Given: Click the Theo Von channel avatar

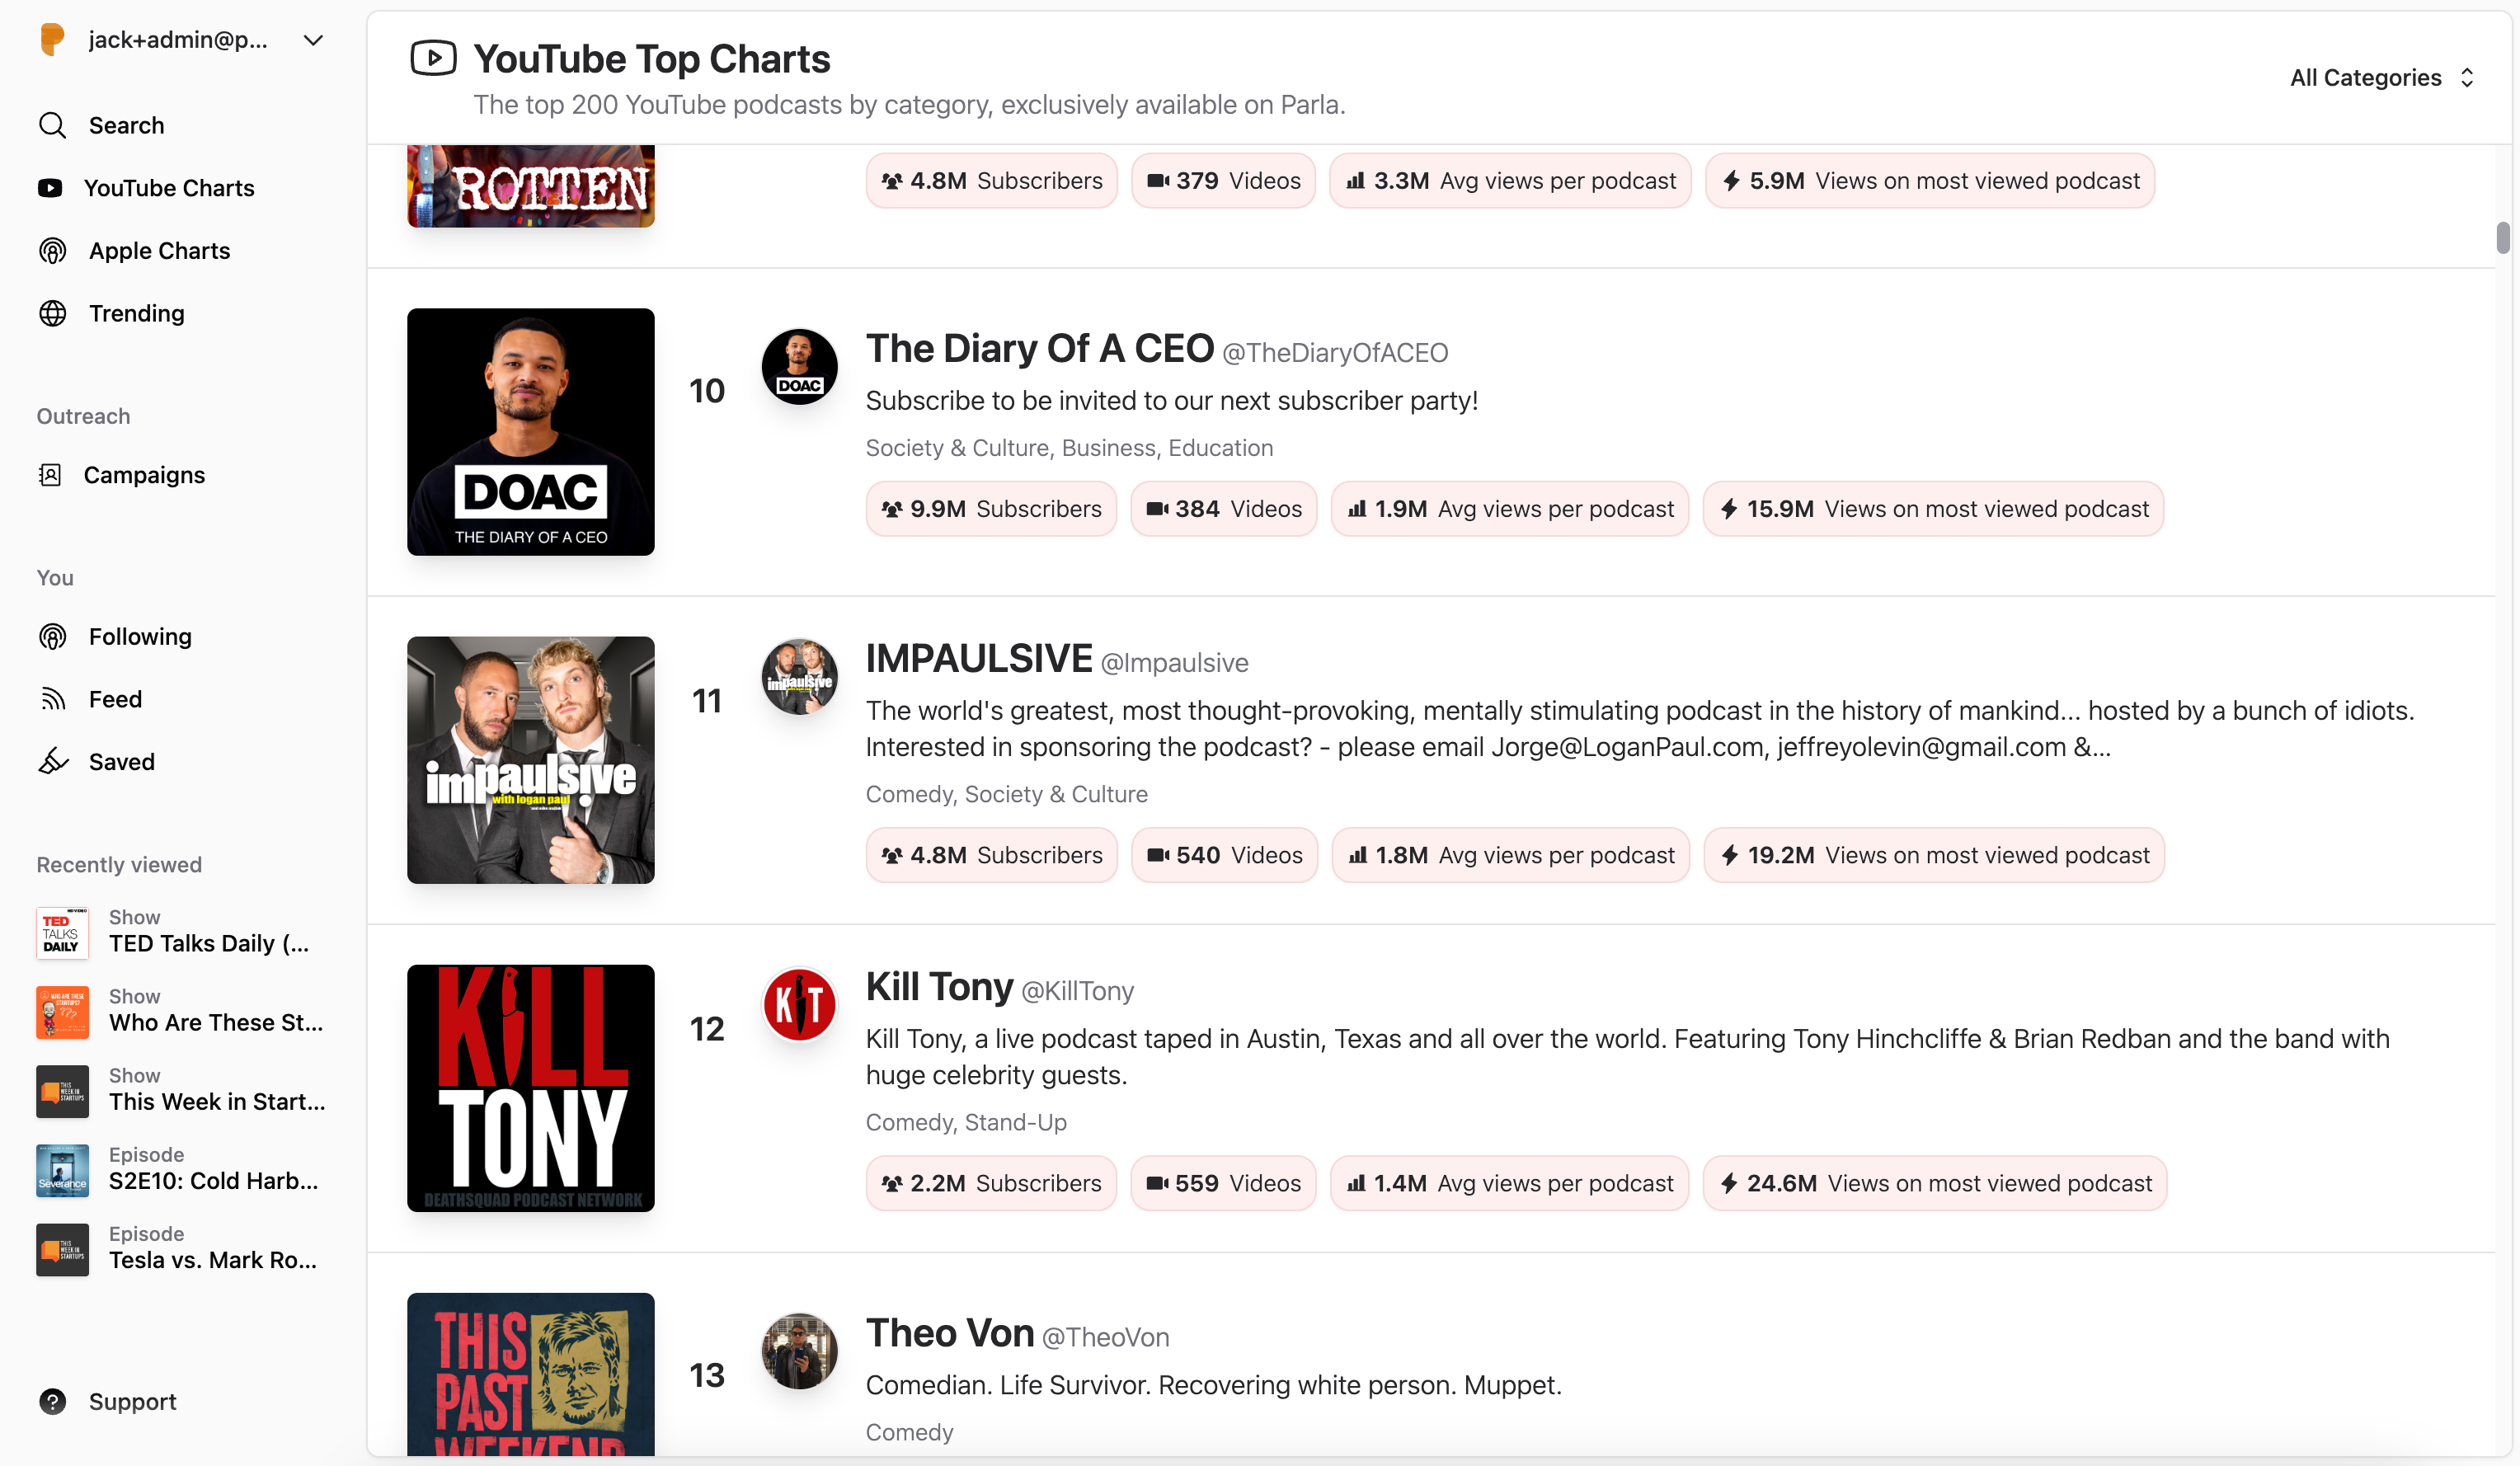Looking at the screenshot, I should click(799, 1351).
